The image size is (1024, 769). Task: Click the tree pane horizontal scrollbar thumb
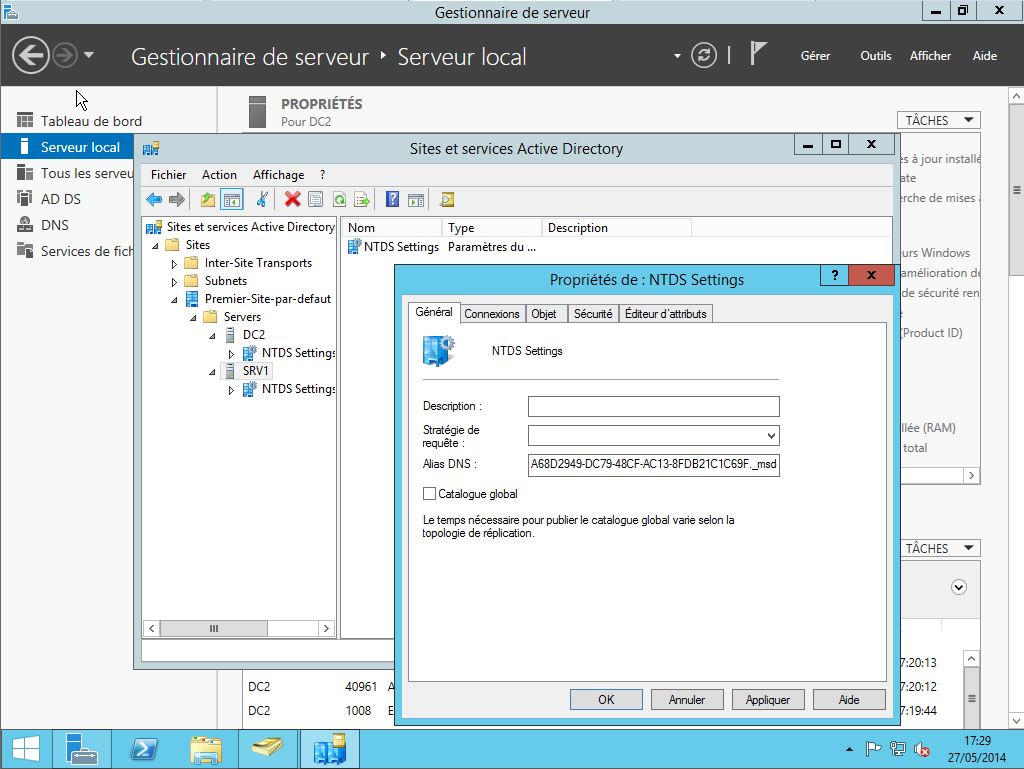(214, 629)
